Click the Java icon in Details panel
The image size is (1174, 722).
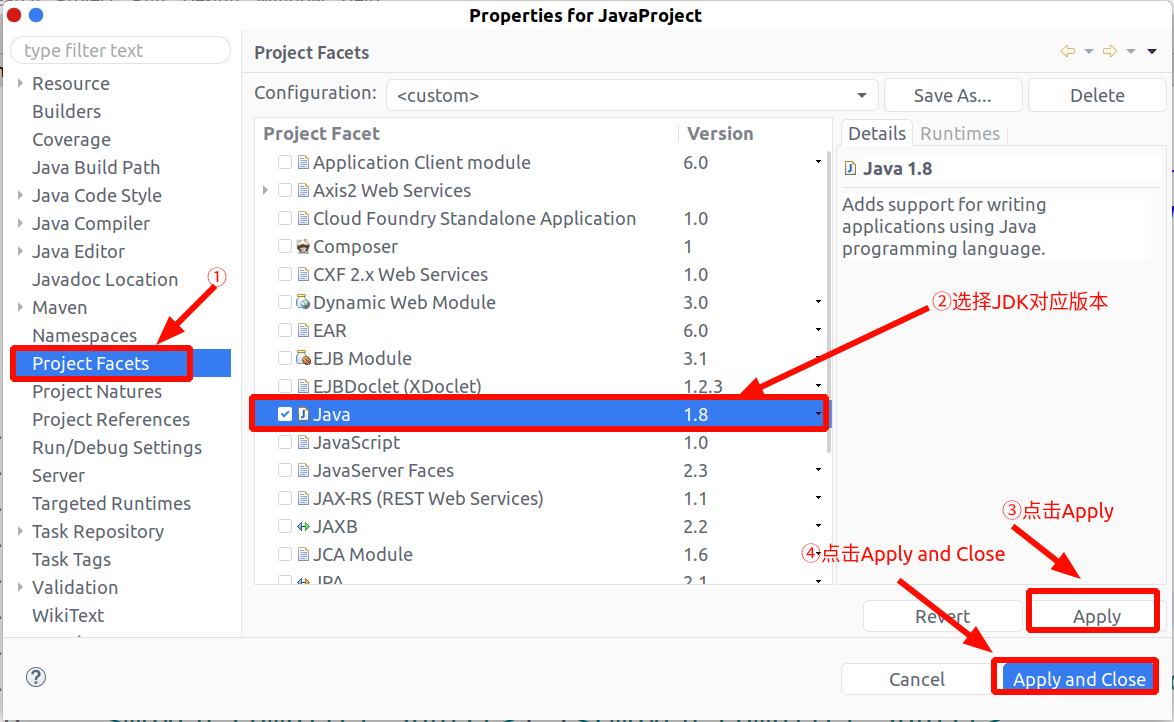tap(851, 169)
